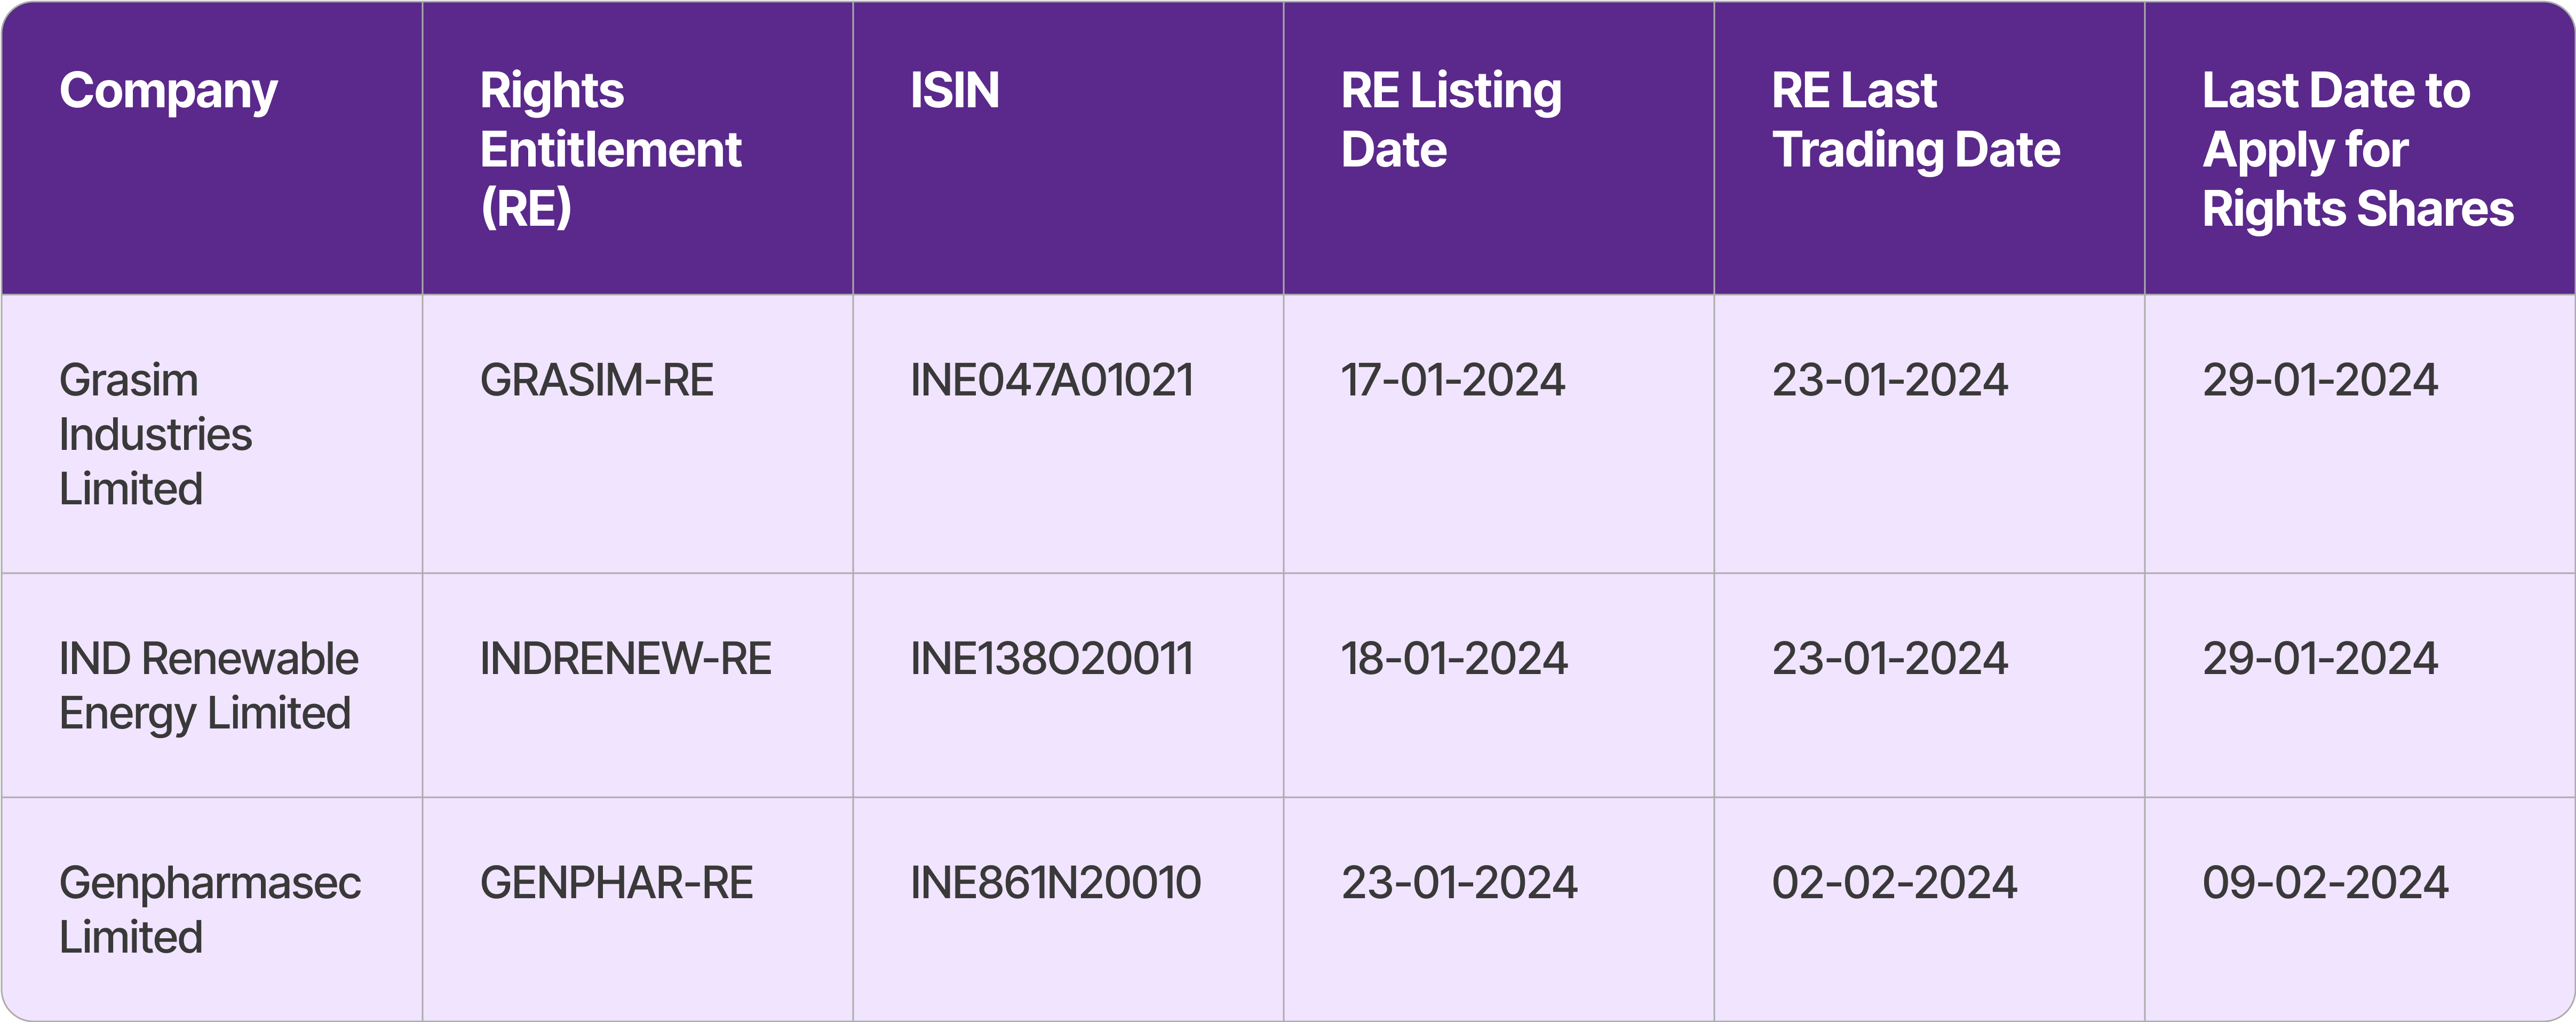Click the Rights Entitlement (RE) header
This screenshot has height=1022, width=2576.
(x=610, y=149)
